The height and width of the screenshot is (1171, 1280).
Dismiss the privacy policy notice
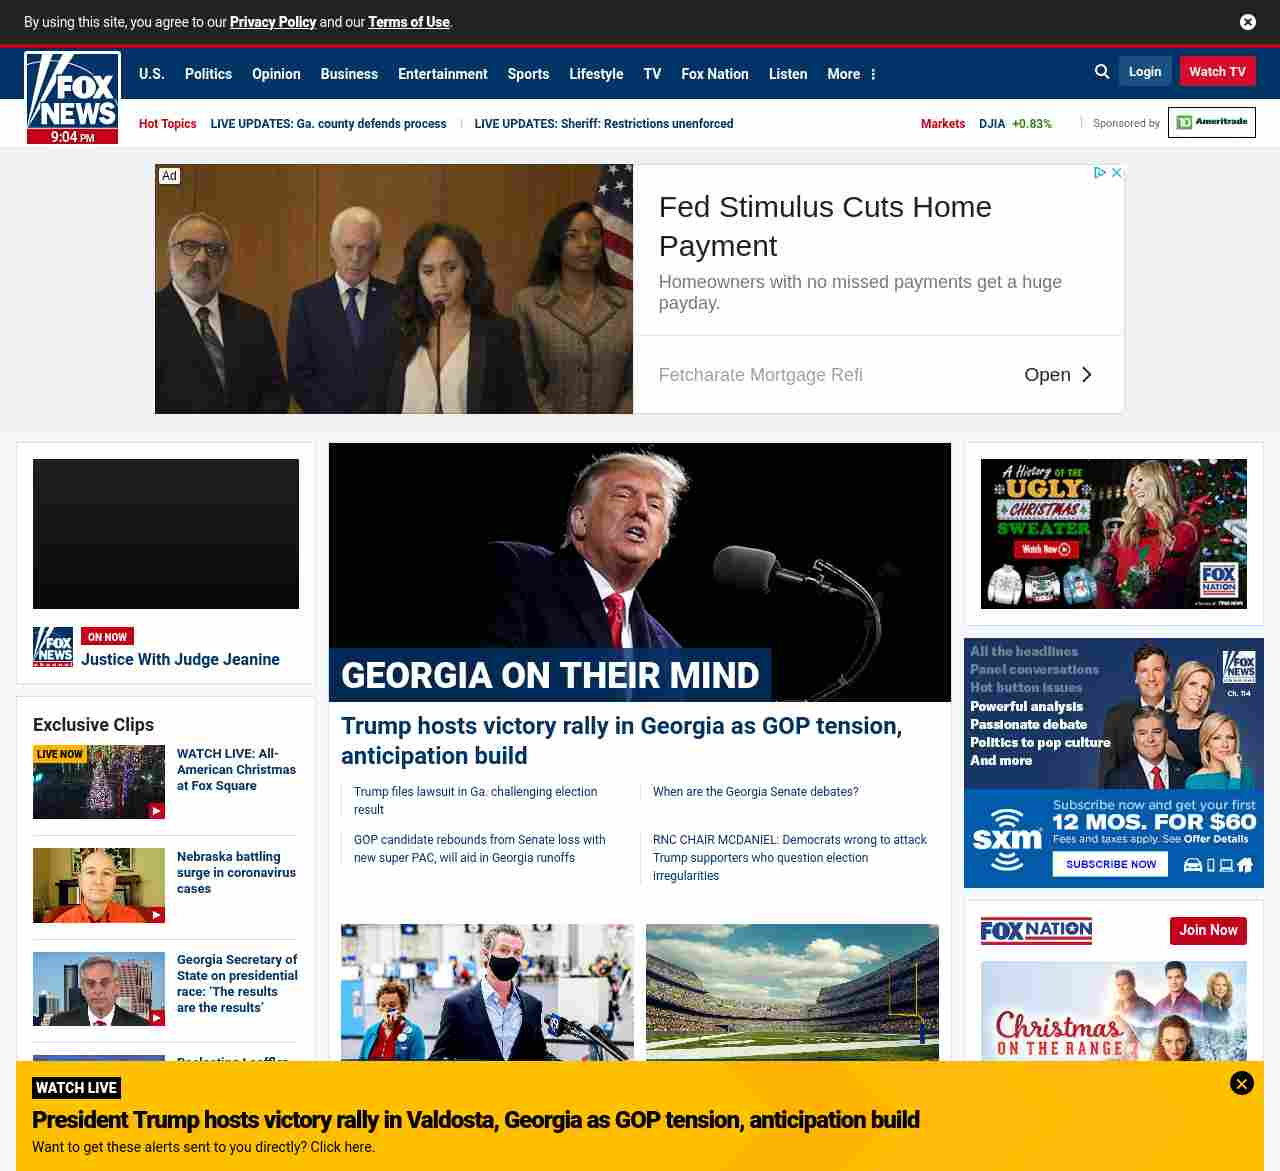(x=1247, y=22)
